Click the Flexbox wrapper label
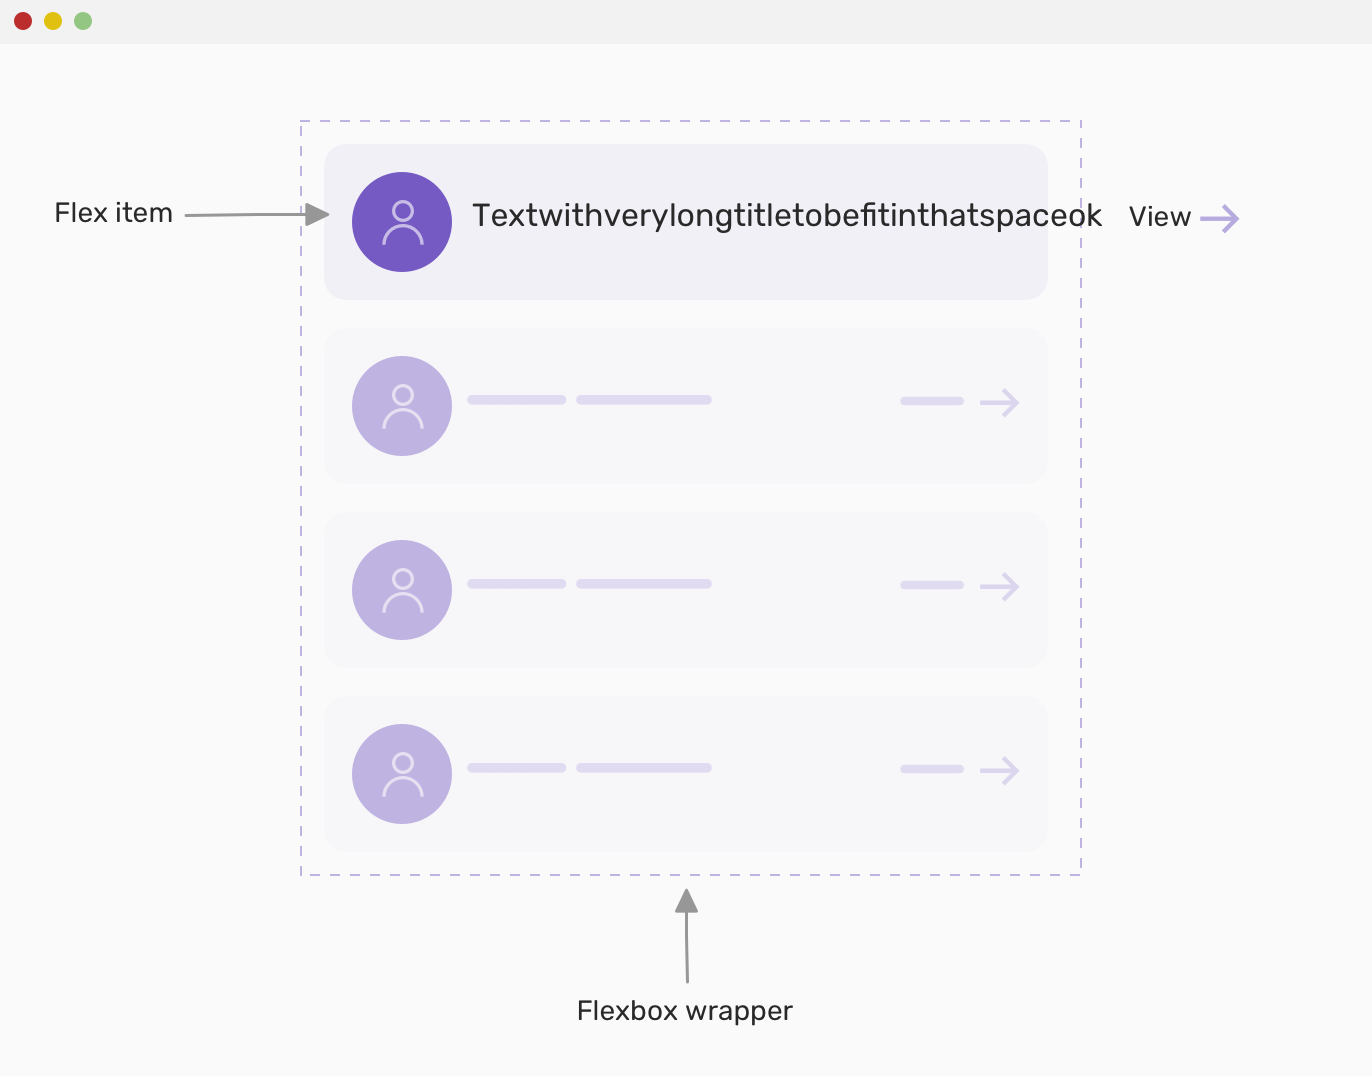1372x1076 pixels. point(685,1011)
